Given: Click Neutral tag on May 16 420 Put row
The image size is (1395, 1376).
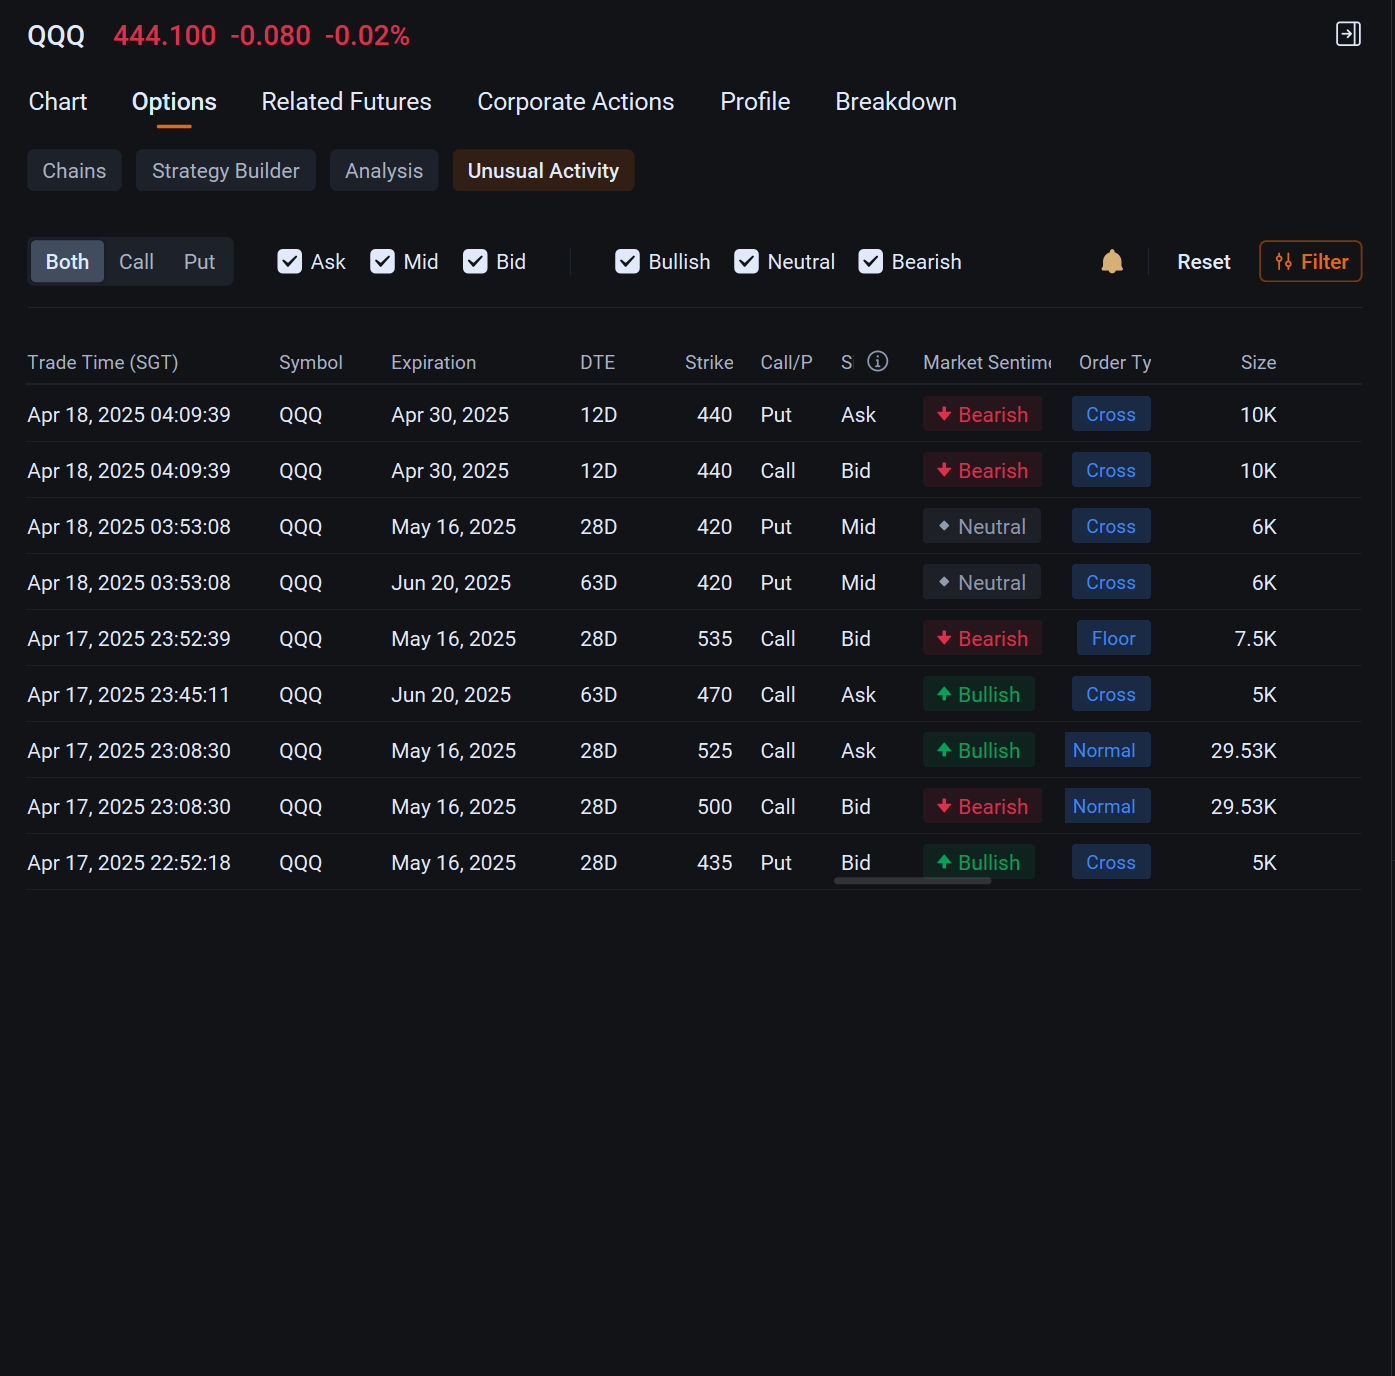Looking at the screenshot, I should (981, 526).
